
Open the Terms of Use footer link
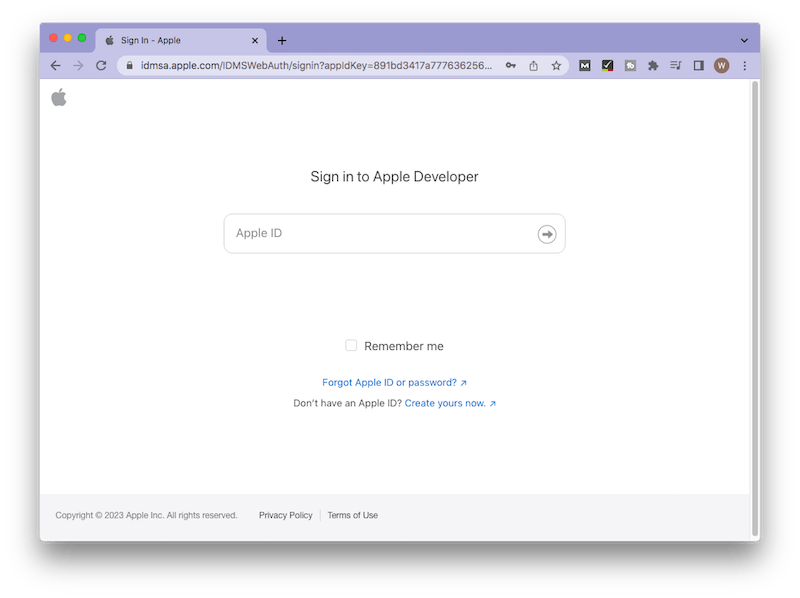click(x=353, y=515)
